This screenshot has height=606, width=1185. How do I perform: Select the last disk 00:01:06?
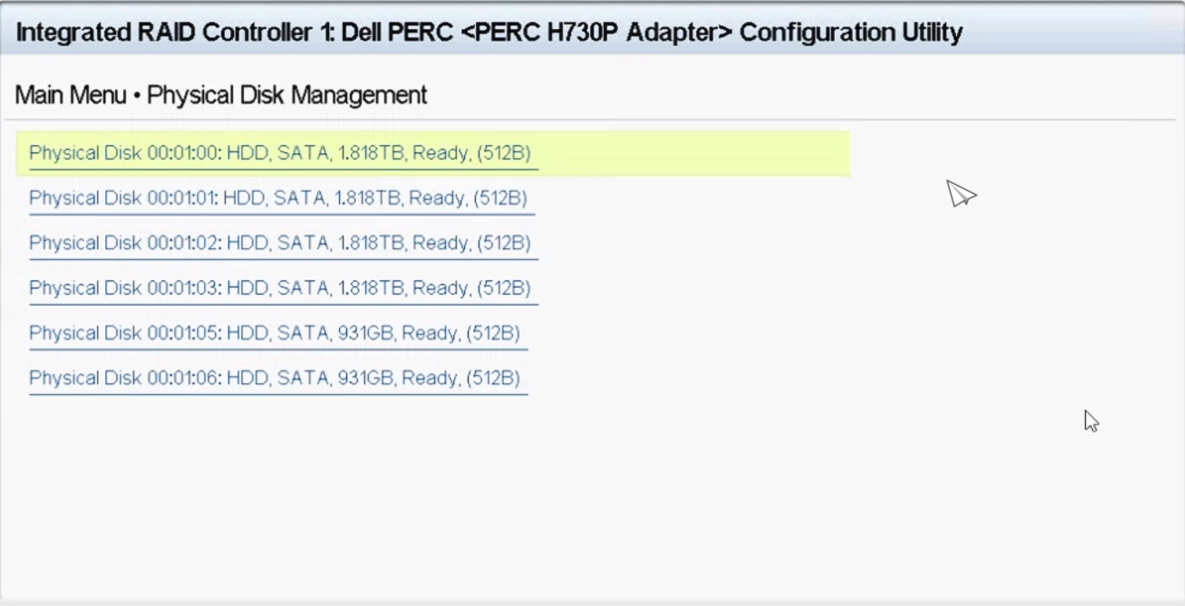click(274, 378)
